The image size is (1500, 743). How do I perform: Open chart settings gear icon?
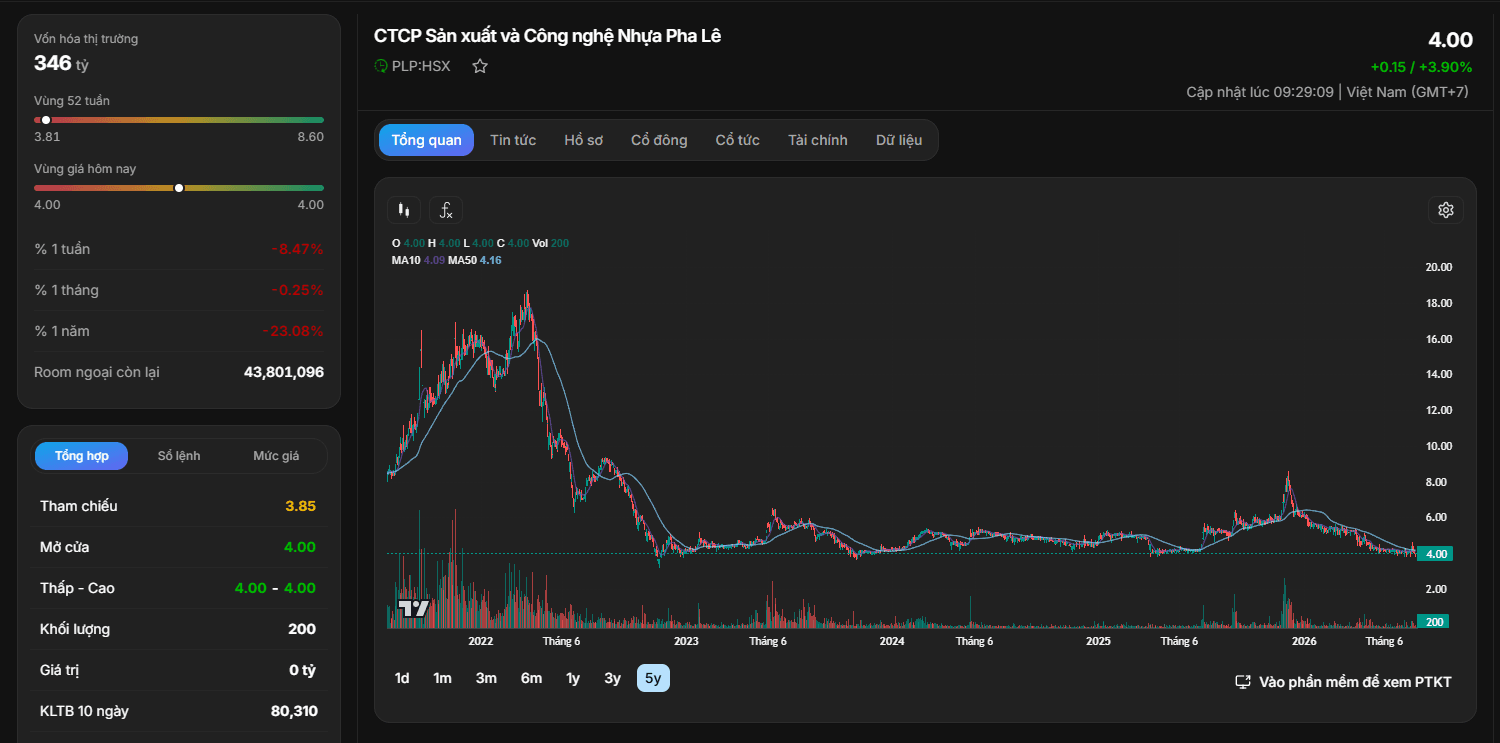pos(1445,210)
